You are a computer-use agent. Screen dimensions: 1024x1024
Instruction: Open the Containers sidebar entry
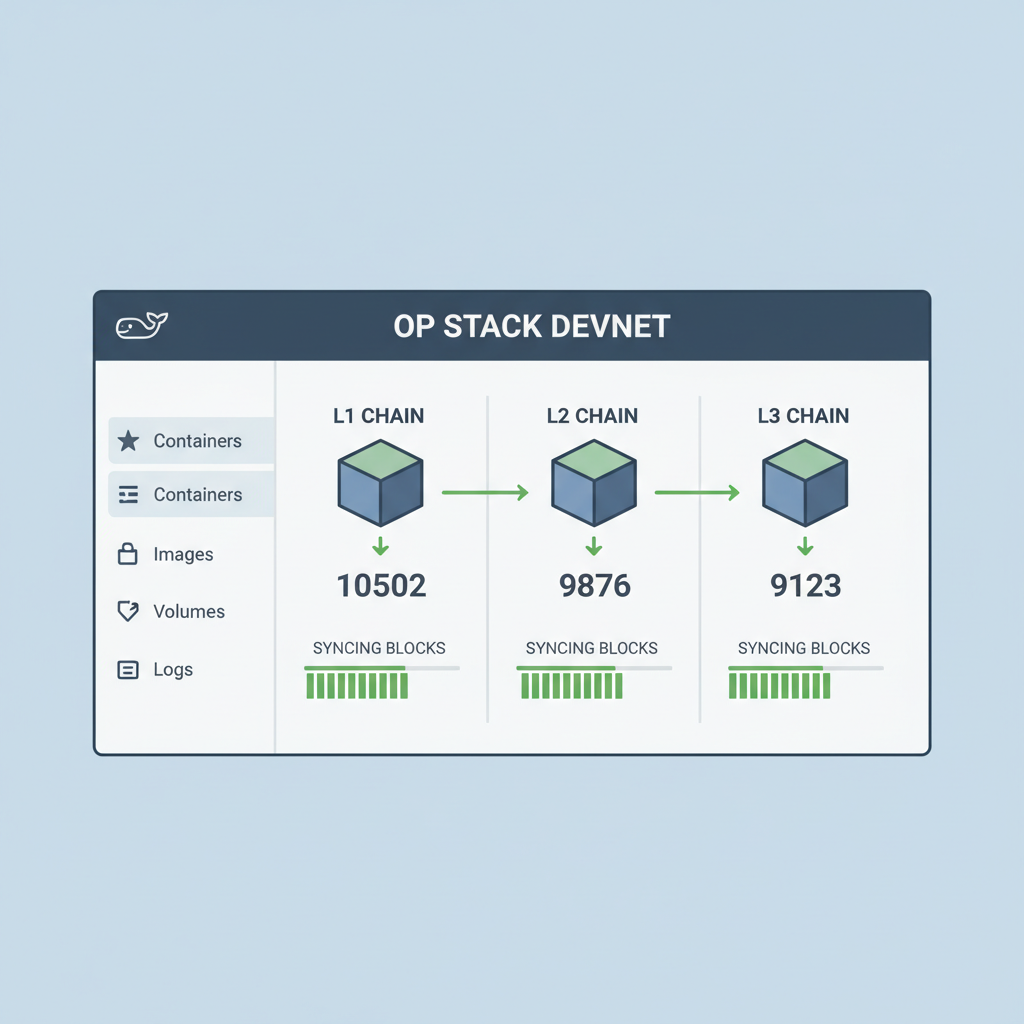click(x=197, y=440)
